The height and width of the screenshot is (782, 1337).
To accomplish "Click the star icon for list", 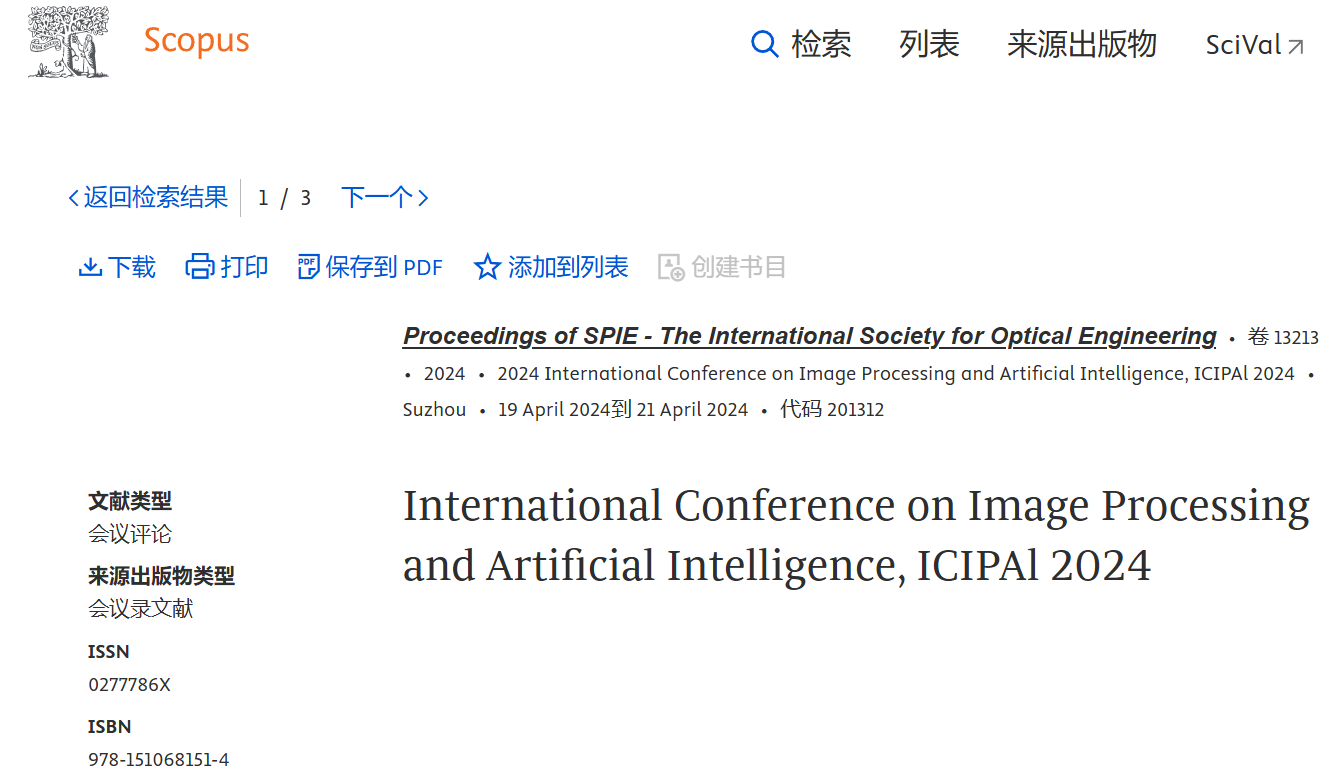I will [487, 267].
